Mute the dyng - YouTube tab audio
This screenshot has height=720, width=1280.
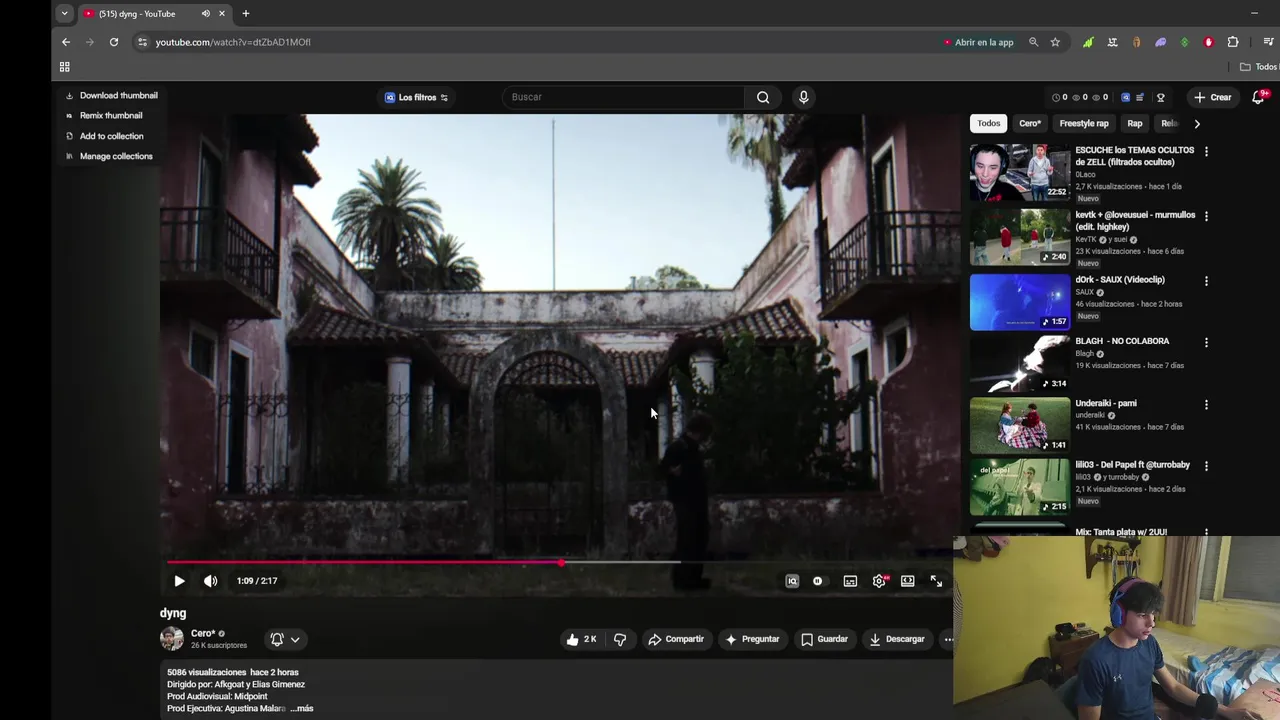coord(205,14)
